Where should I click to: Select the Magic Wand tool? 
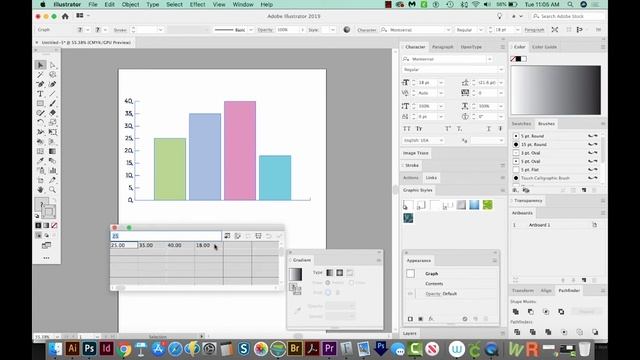(40, 75)
